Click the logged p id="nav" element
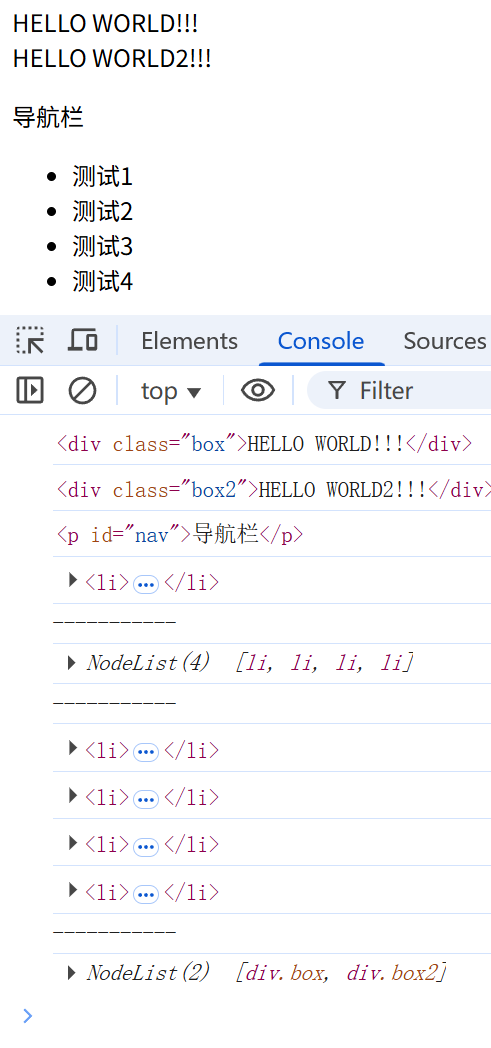The width and height of the screenshot is (491, 1048). pyautogui.click(x=180, y=535)
